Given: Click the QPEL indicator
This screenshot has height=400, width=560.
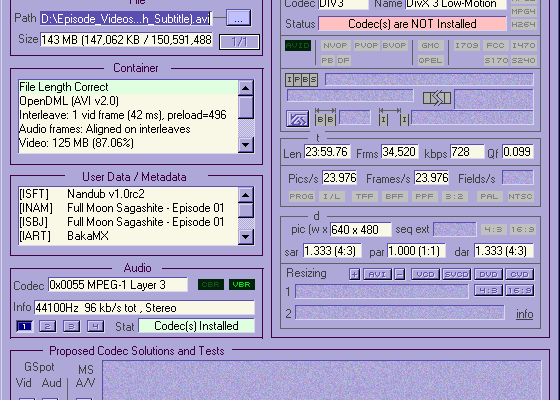Looking at the screenshot, I should point(430,60).
